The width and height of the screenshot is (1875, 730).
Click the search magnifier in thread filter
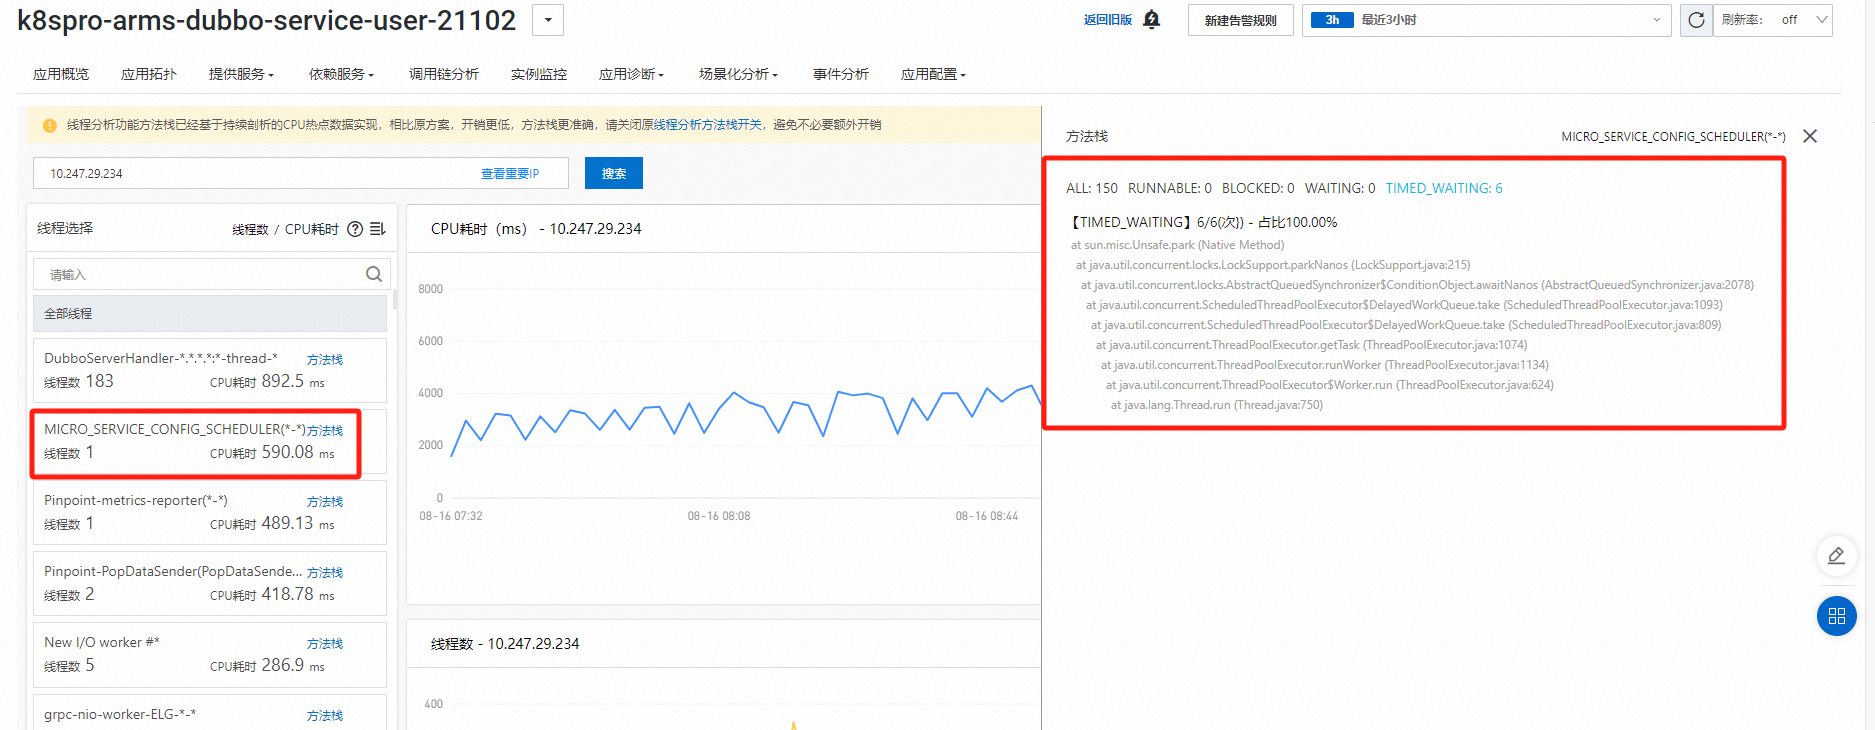click(x=374, y=274)
